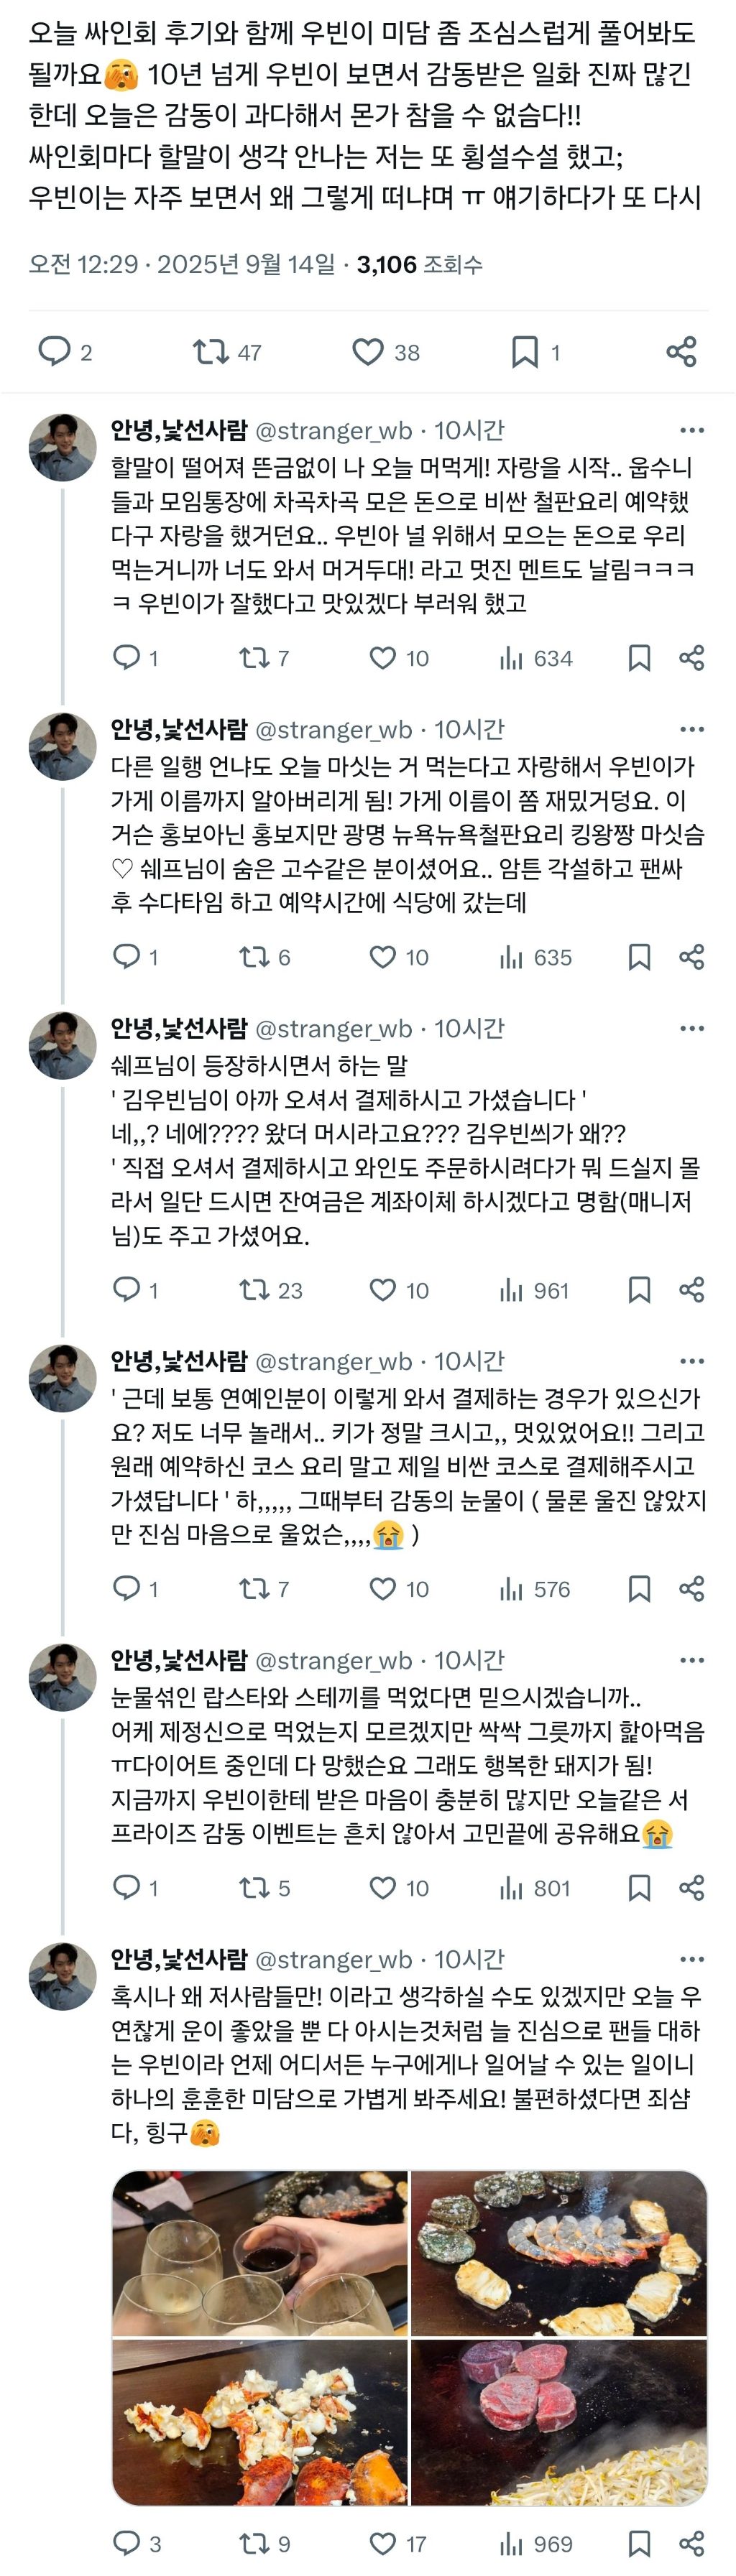Open more options on first reply
Viewport: 736px width, 2576px height.
(691, 430)
